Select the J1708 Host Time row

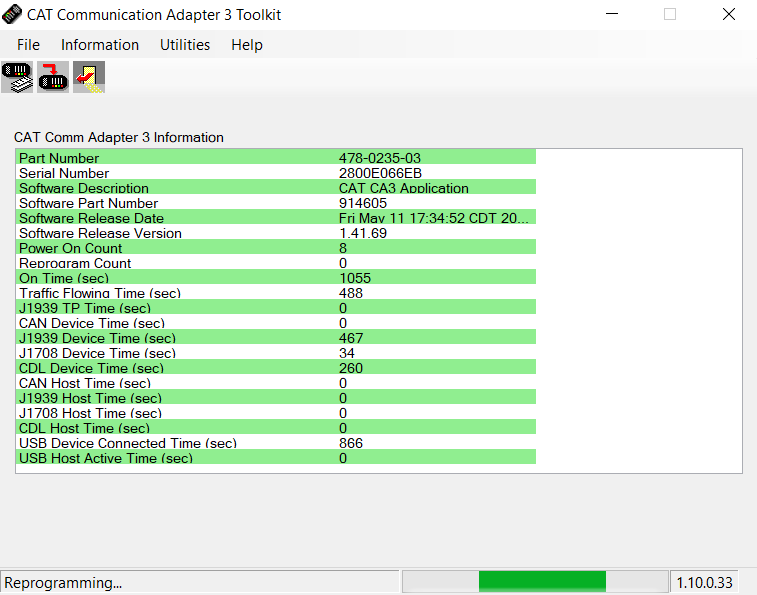pyautogui.click(x=276, y=412)
